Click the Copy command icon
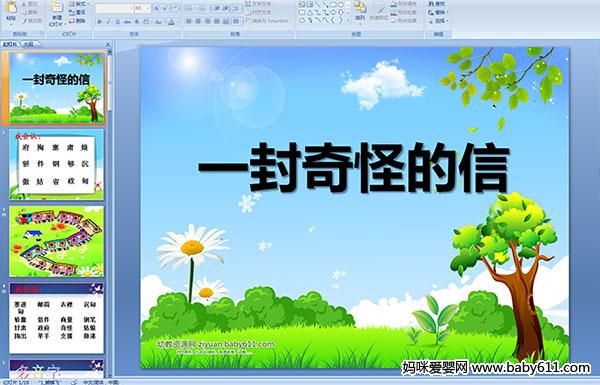600x385 pixels. pyautogui.click(x=24, y=12)
